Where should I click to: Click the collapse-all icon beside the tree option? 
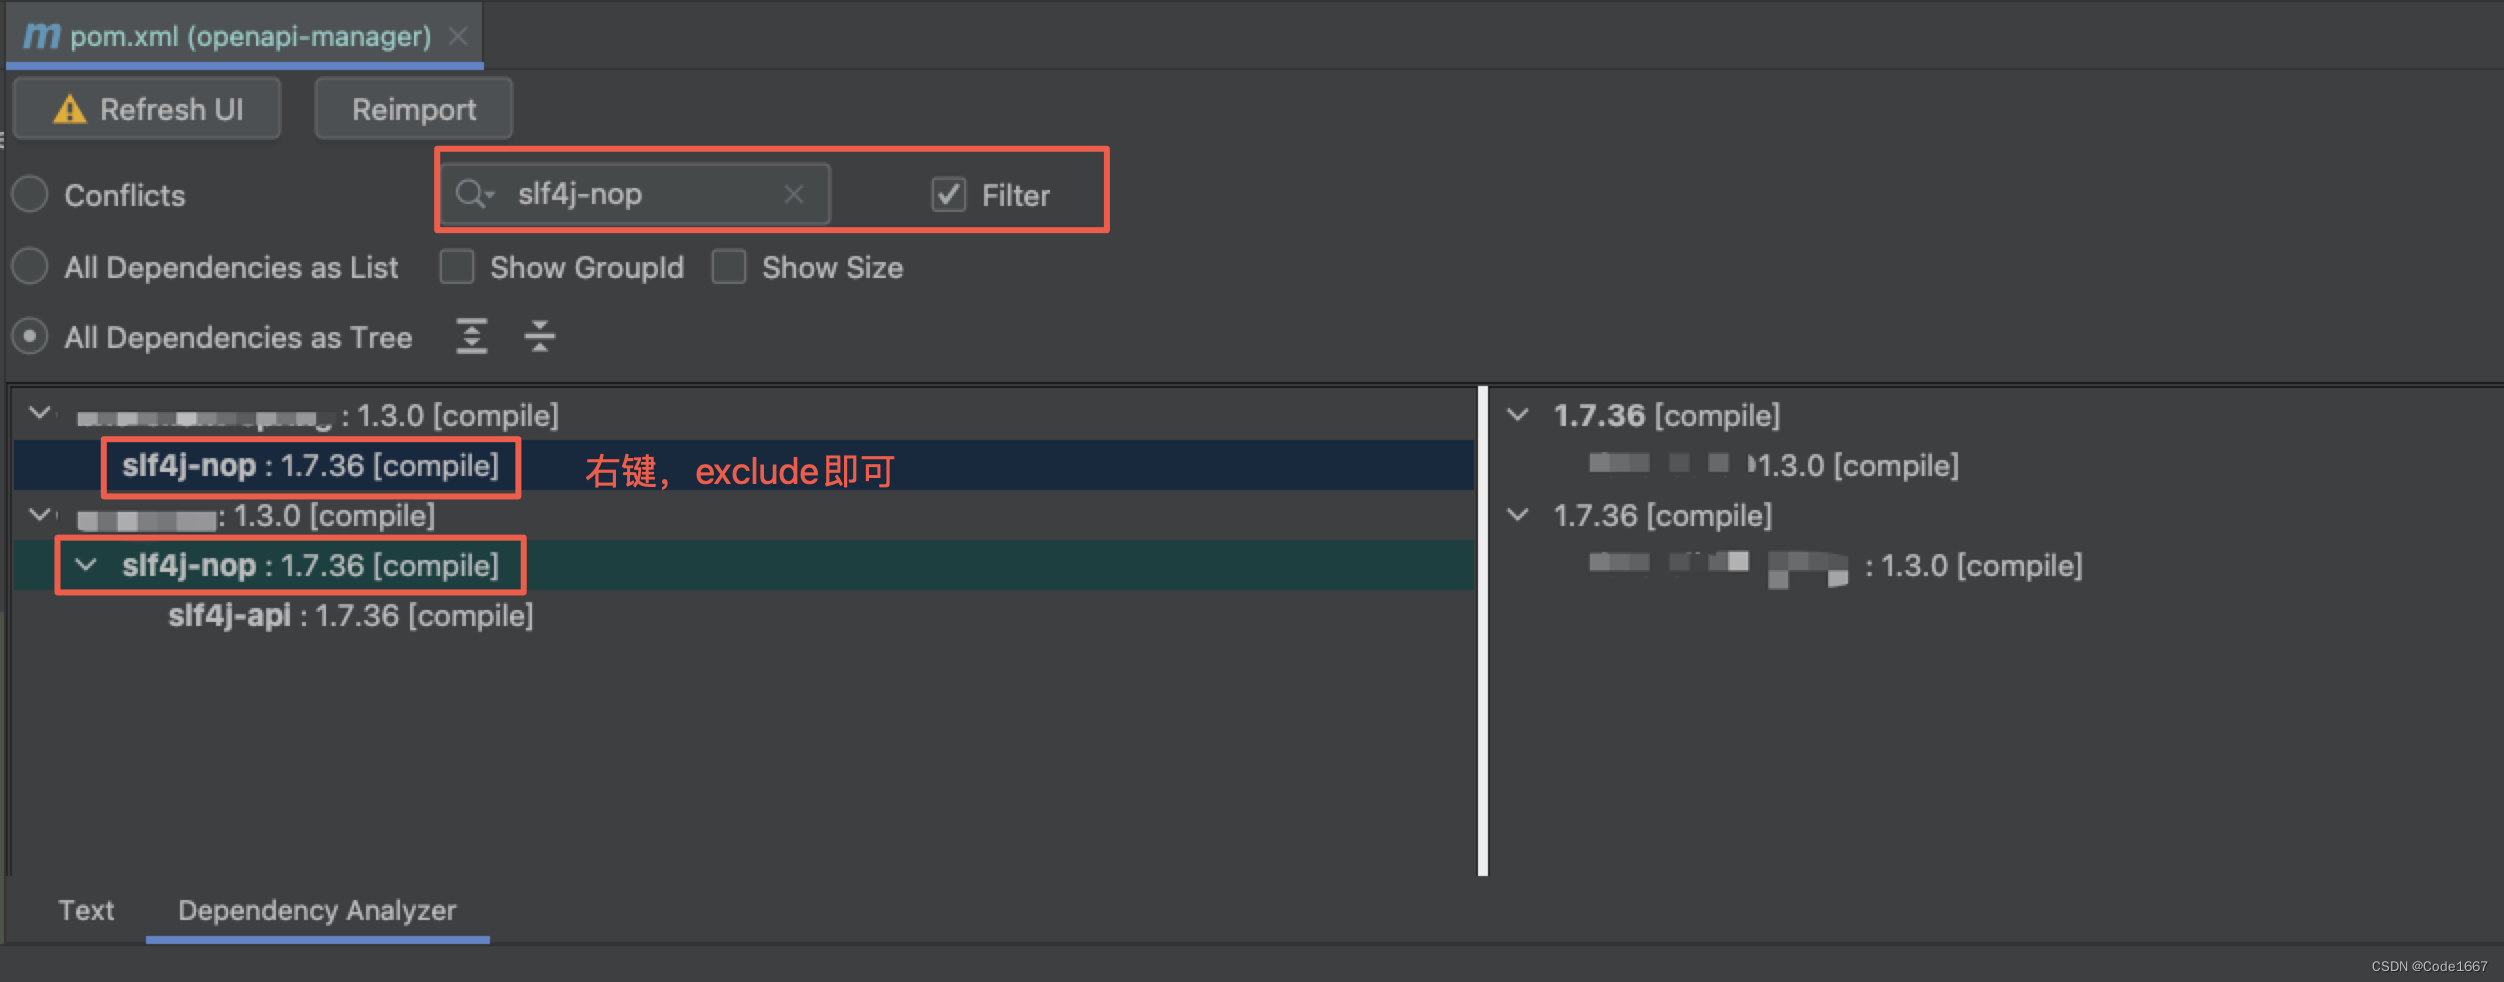[x=539, y=337]
